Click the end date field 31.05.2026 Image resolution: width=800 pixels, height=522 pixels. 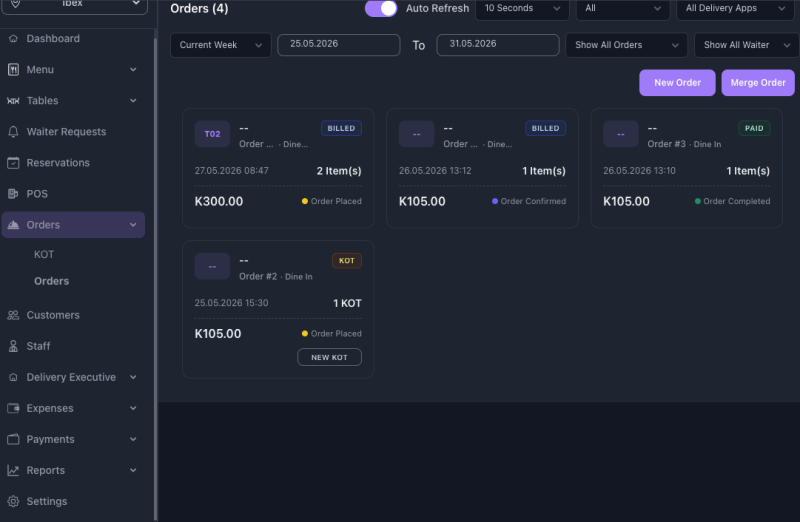click(x=497, y=45)
